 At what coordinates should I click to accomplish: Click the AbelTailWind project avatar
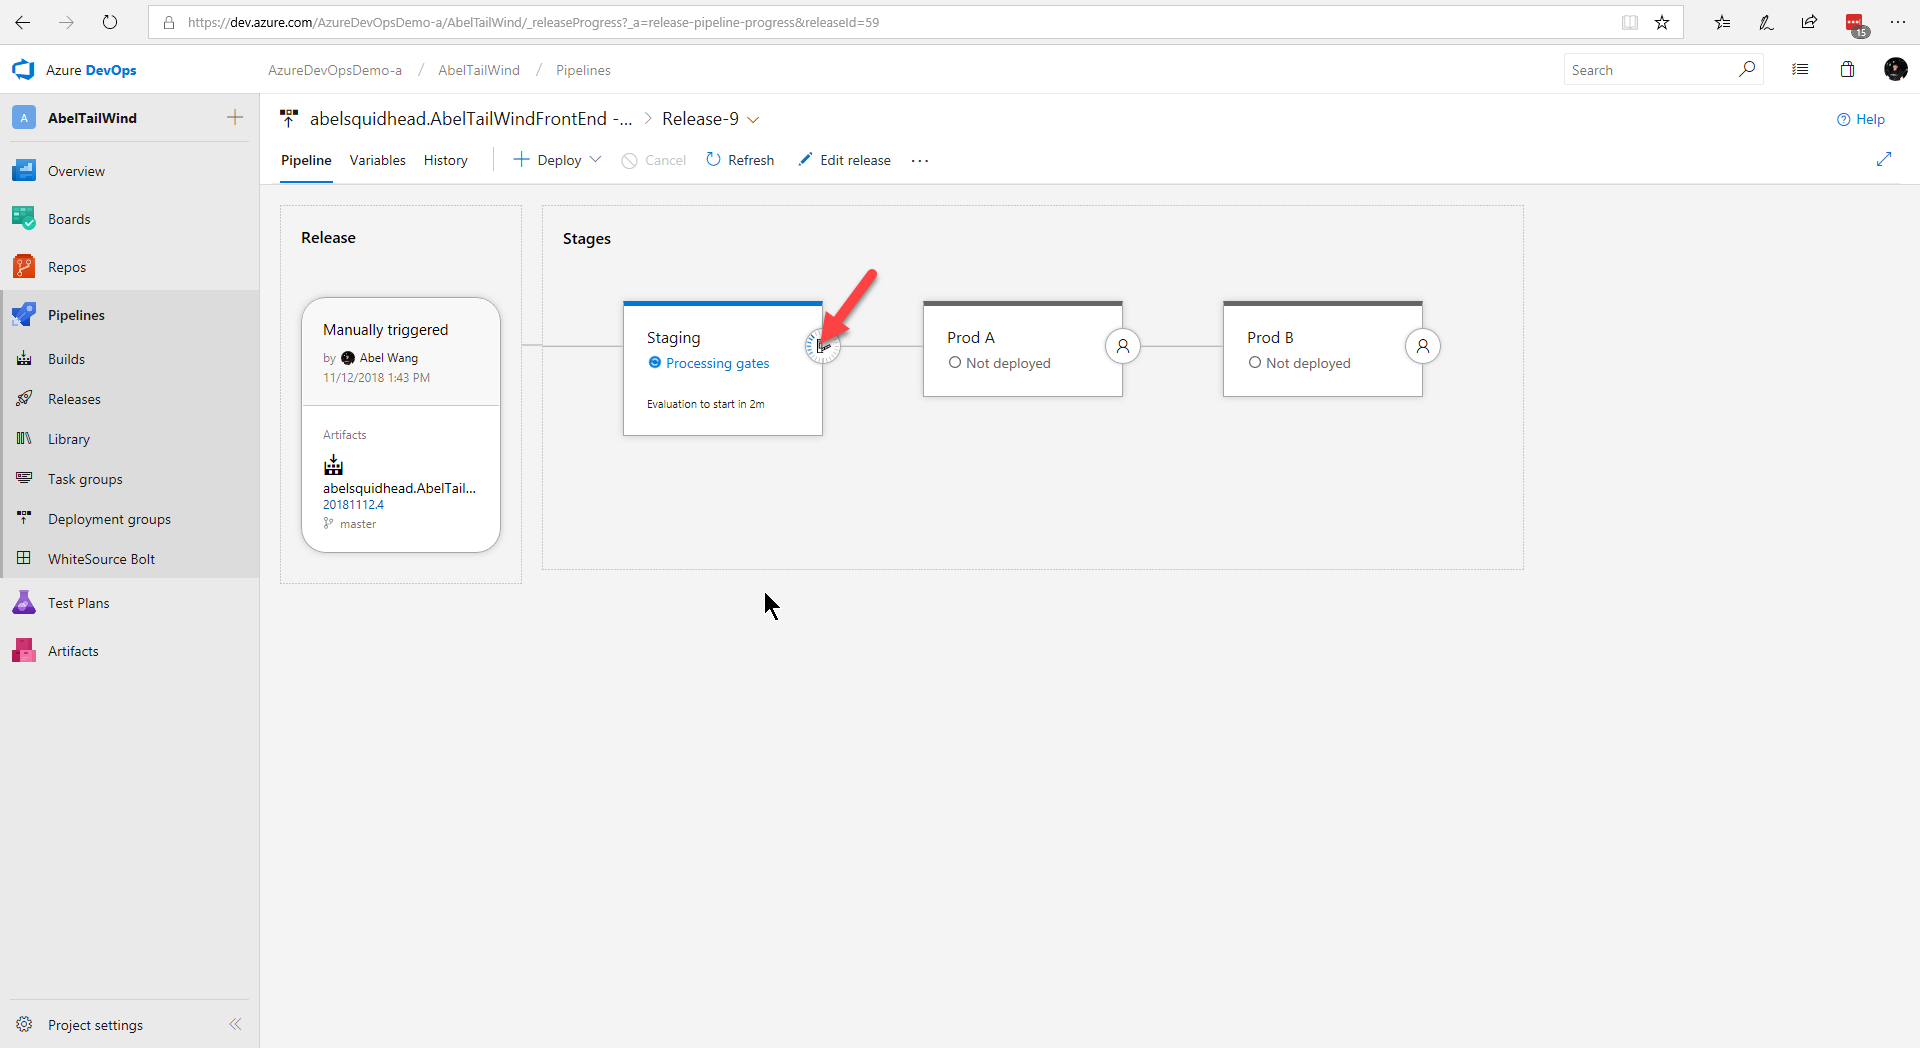(x=24, y=118)
